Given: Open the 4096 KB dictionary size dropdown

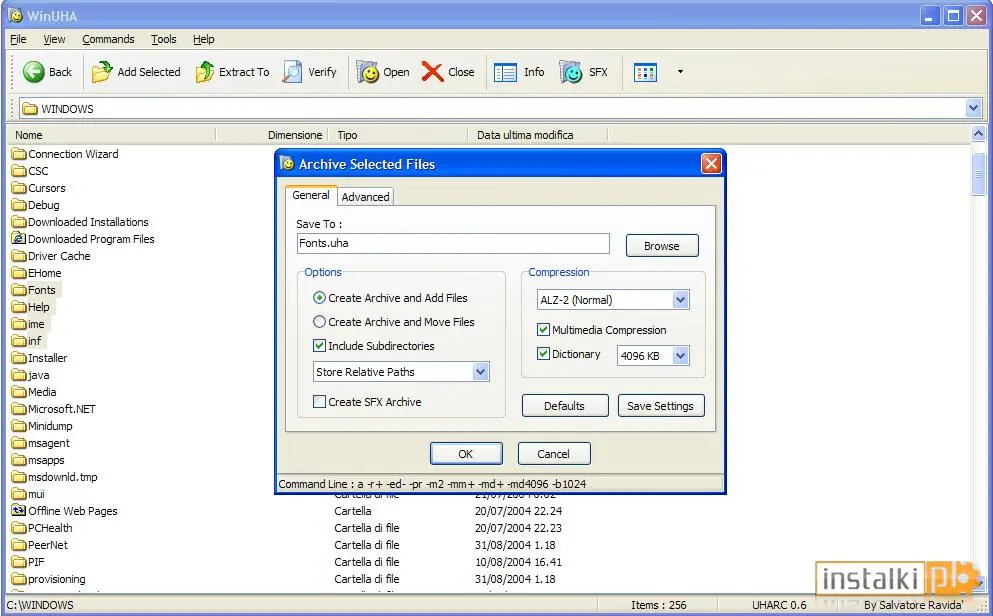Looking at the screenshot, I should tap(680, 356).
